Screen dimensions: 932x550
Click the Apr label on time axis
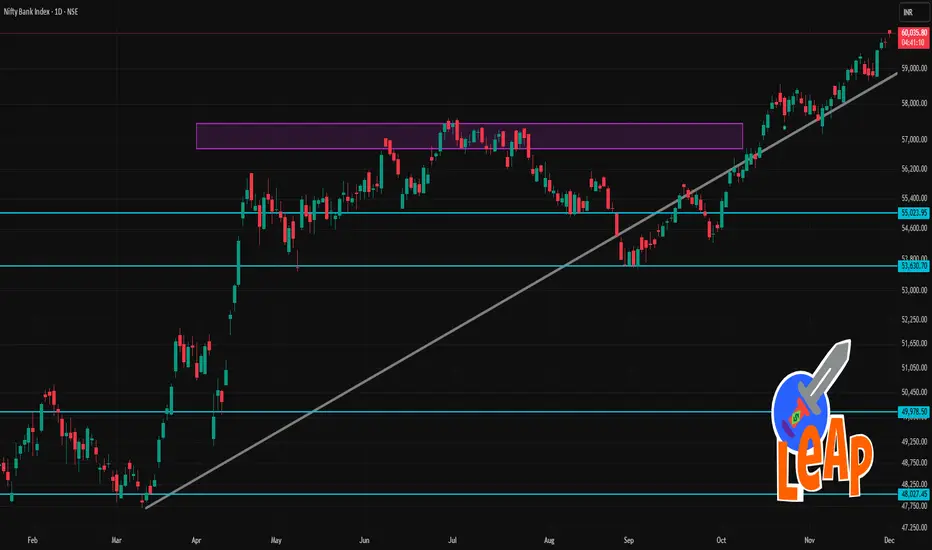click(x=196, y=540)
